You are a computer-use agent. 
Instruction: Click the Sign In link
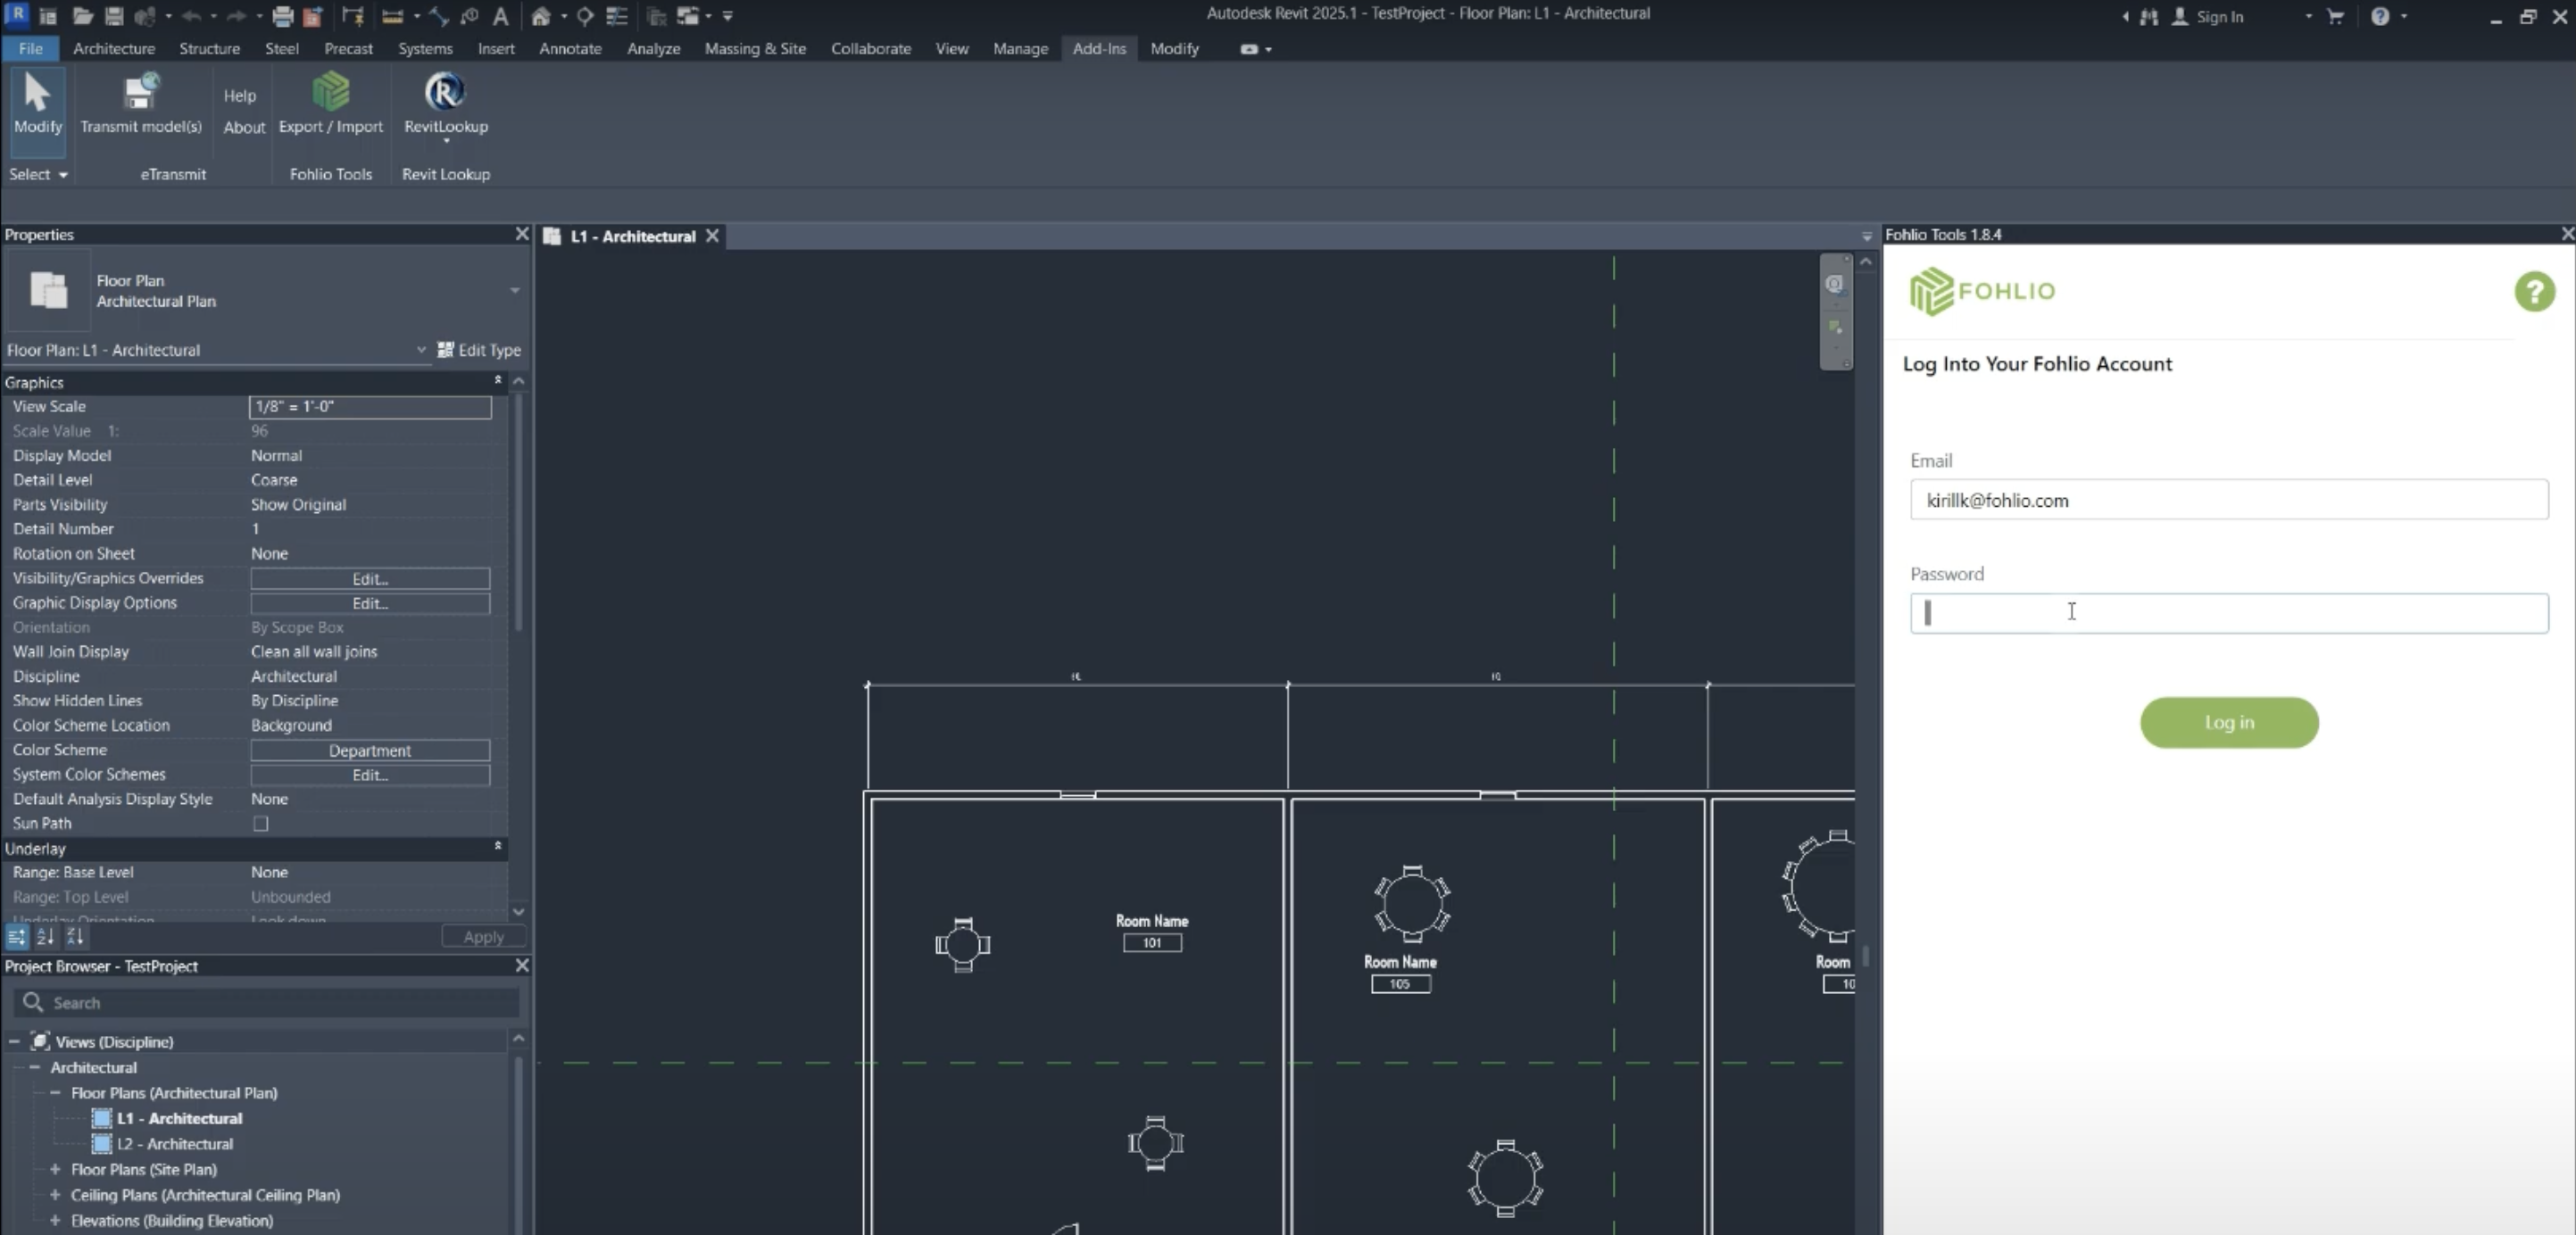click(2219, 16)
